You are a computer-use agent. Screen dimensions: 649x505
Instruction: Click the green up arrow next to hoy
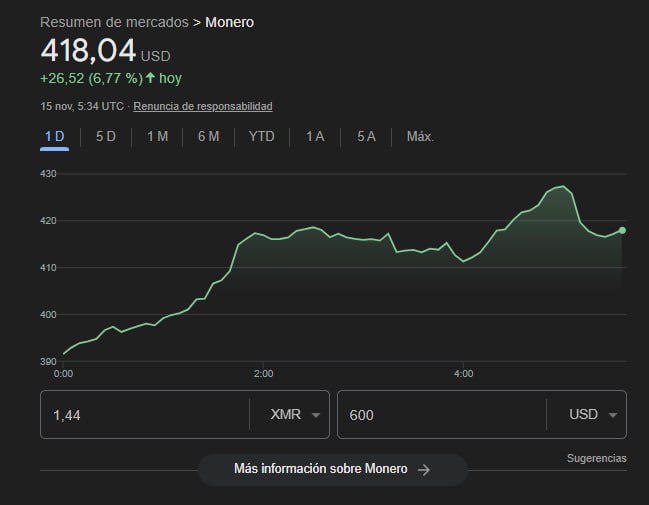click(x=150, y=77)
